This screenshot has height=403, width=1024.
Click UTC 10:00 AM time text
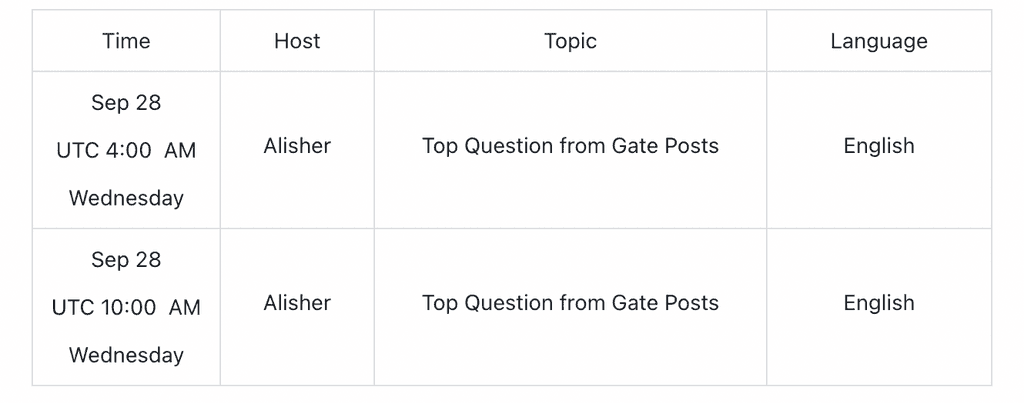[x=126, y=307]
